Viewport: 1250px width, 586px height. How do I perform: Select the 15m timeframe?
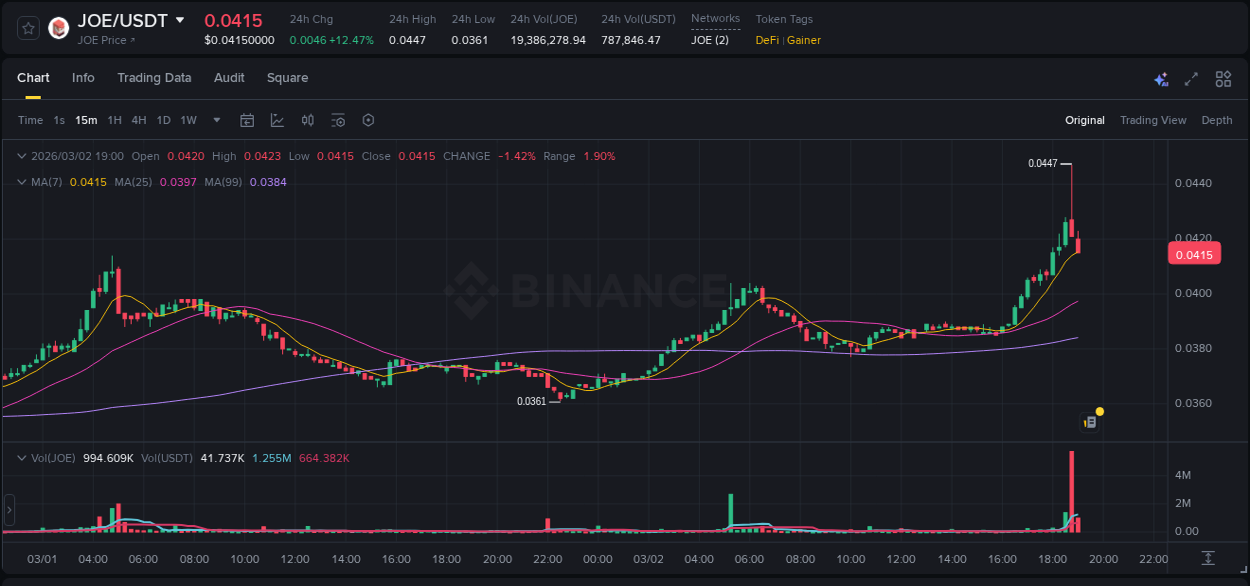[86, 120]
